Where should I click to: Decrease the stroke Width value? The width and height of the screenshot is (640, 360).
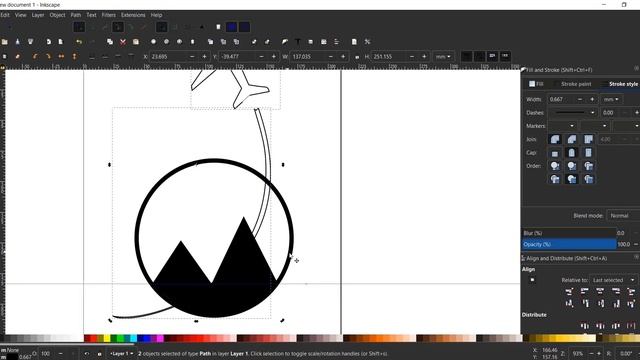(x=580, y=99)
